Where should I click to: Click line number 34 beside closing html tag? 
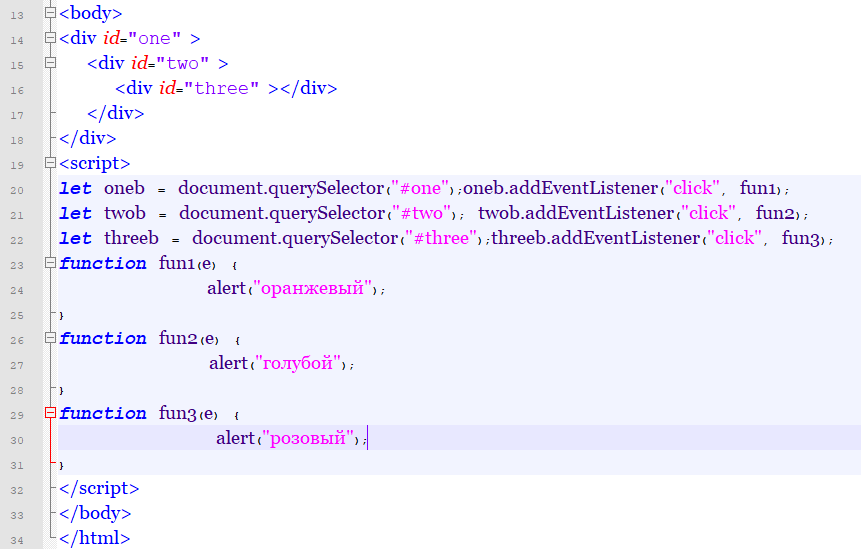coord(17,540)
